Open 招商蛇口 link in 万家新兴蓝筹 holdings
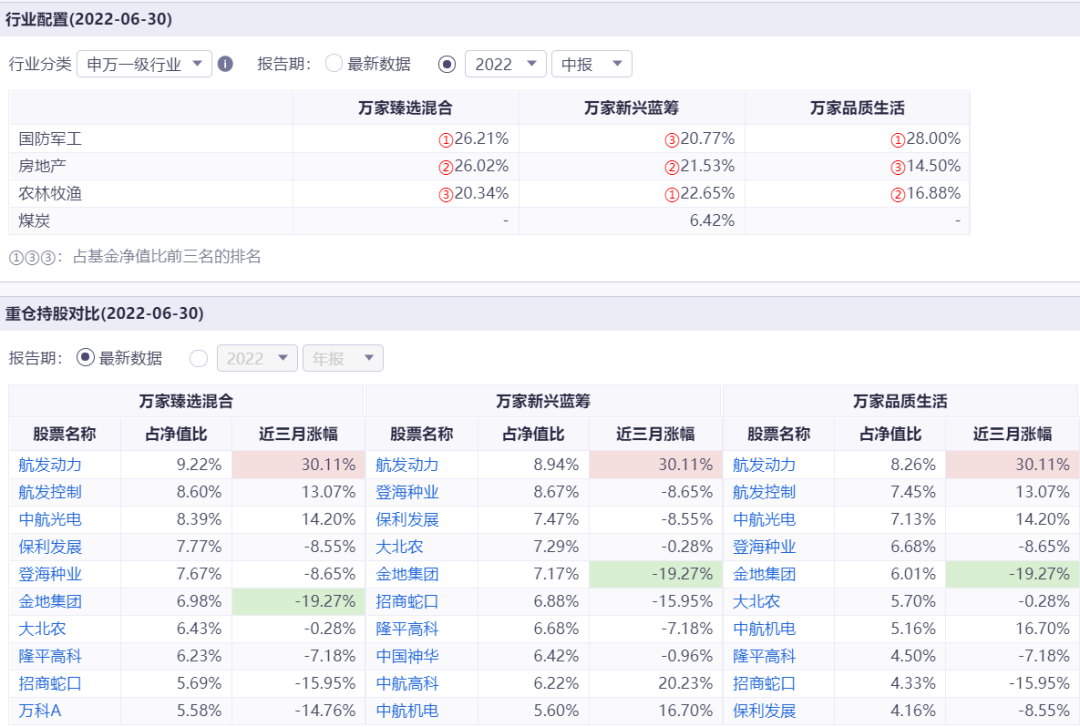This screenshot has width=1080, height=727. coord(407,602)
